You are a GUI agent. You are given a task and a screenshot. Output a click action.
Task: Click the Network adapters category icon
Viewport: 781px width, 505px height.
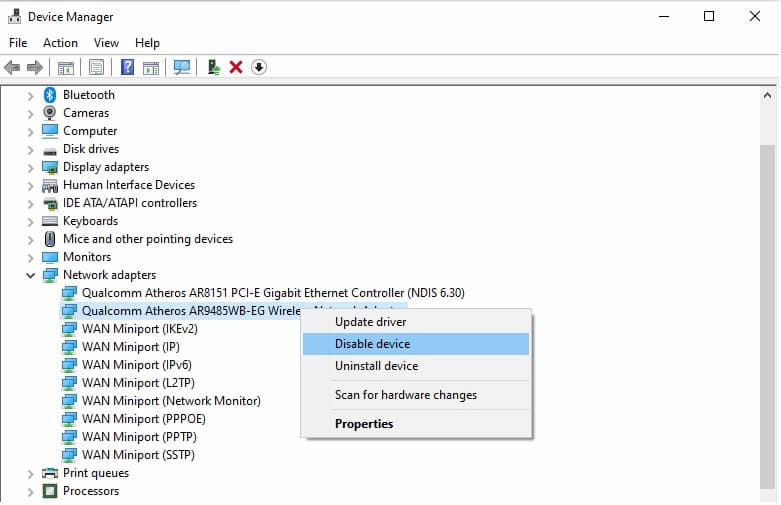click(50, 275)
